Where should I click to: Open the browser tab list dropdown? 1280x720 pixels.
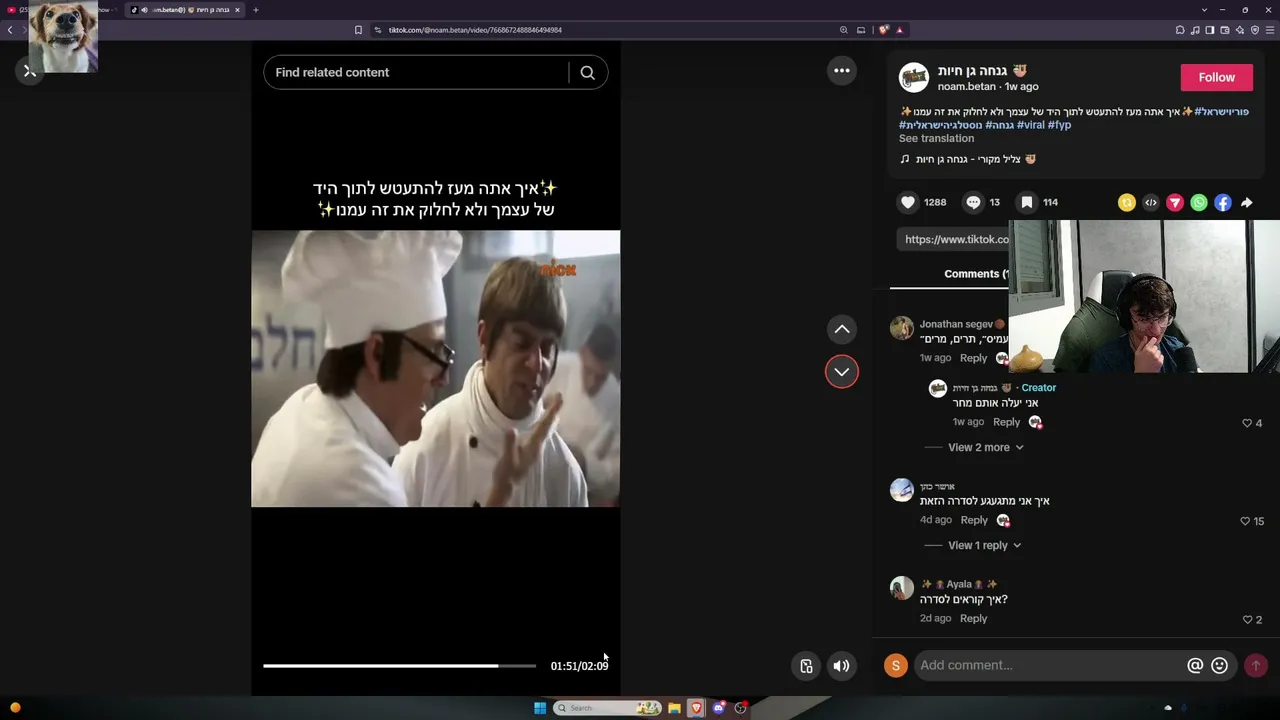tap(1204, 10)
